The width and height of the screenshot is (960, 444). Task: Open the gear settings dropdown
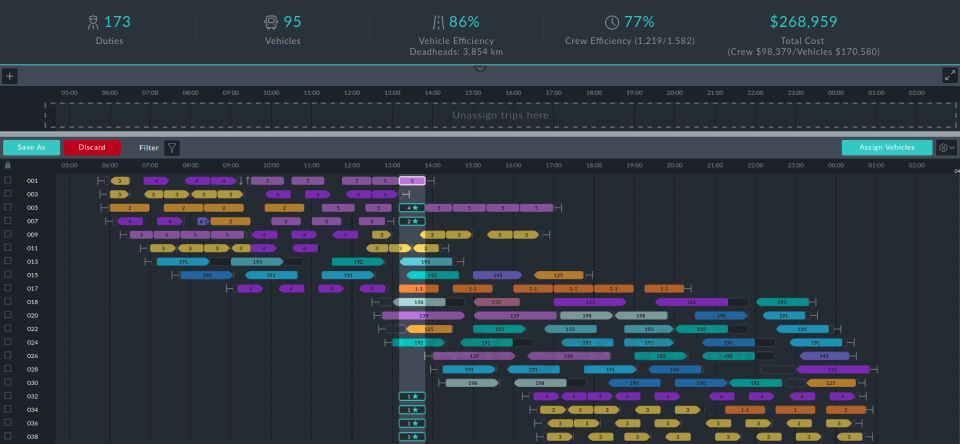click(945, 148)
